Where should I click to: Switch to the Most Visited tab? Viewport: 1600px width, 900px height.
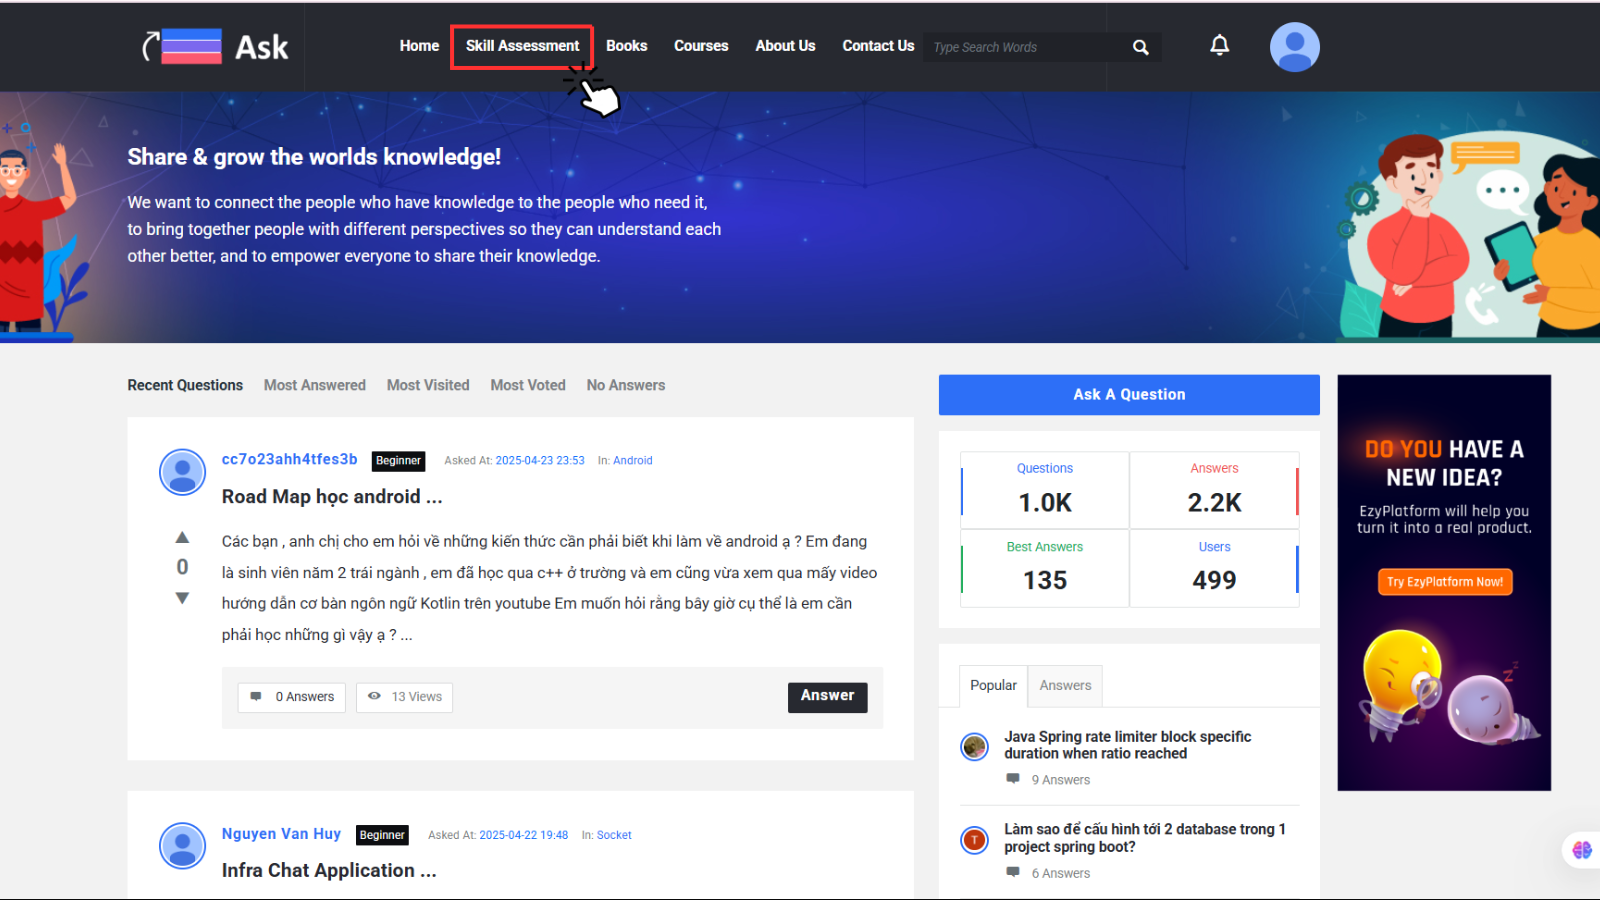(428, 385)
